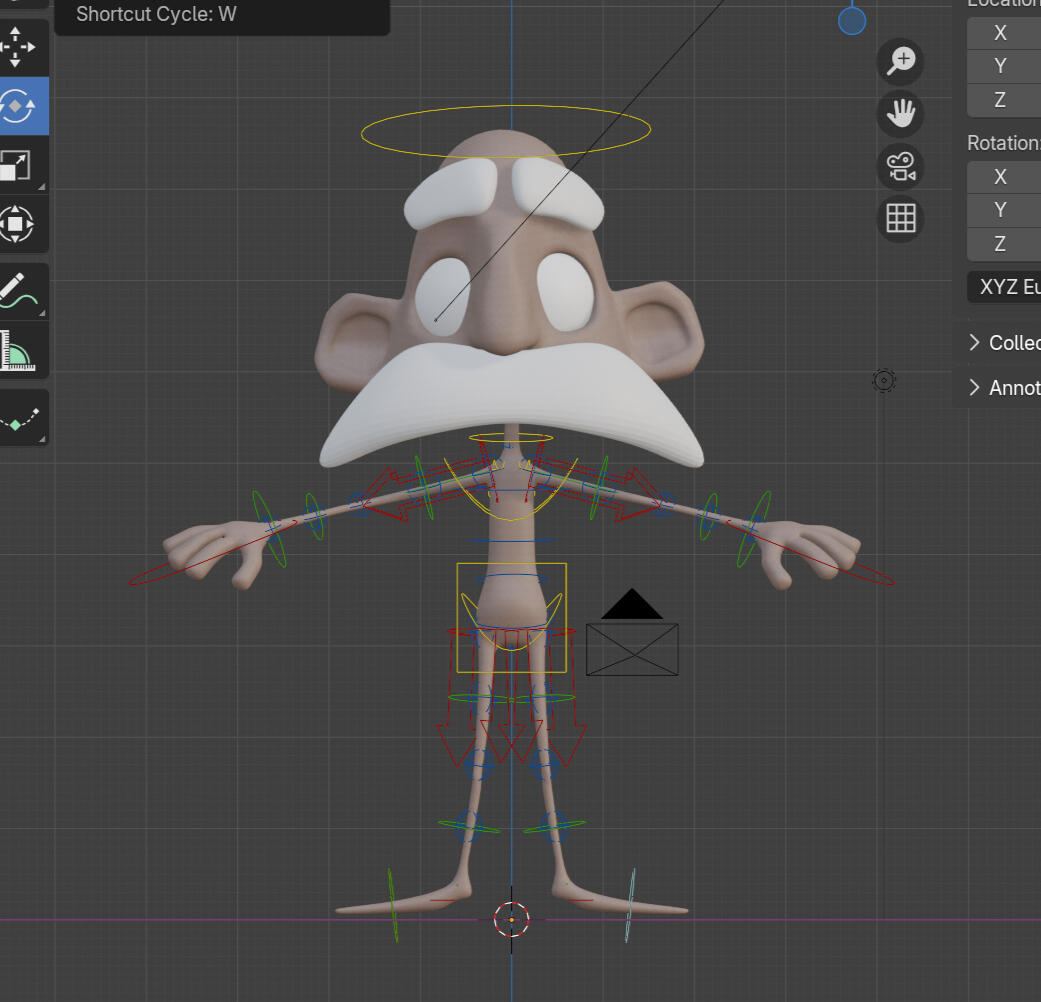Click the Rotation Y field
The width and height of the screenshot is (1041, 1002).
coord(1004,210)
